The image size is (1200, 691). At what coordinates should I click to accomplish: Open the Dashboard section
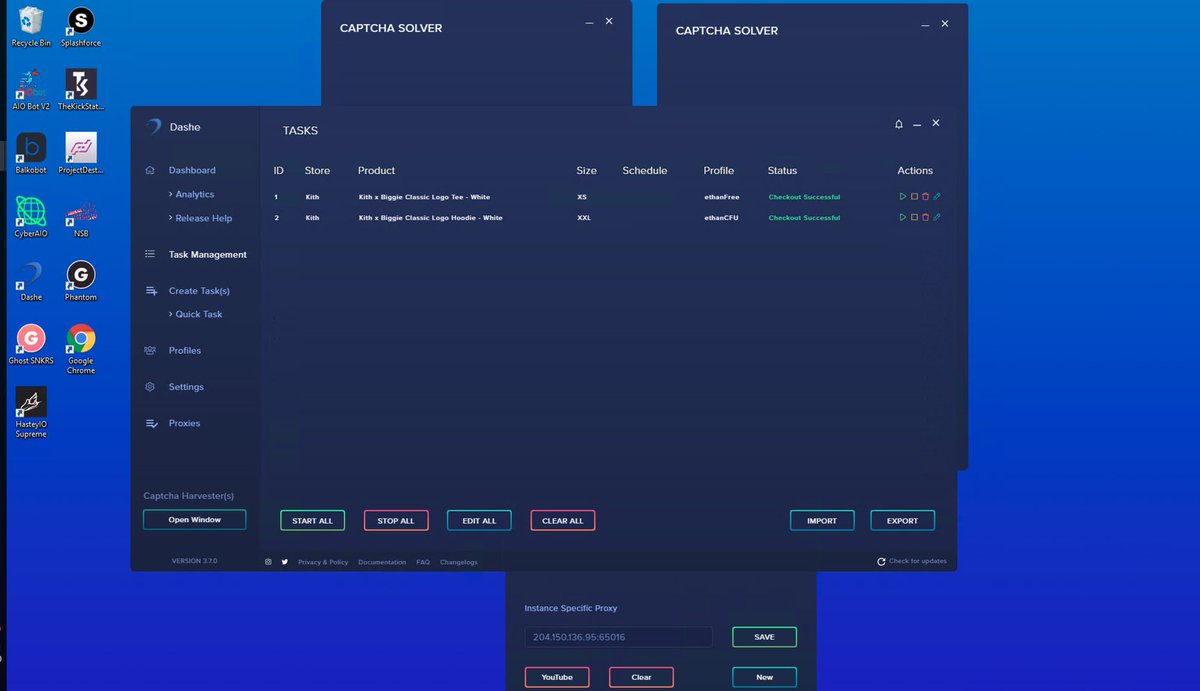tap(192, 170)
